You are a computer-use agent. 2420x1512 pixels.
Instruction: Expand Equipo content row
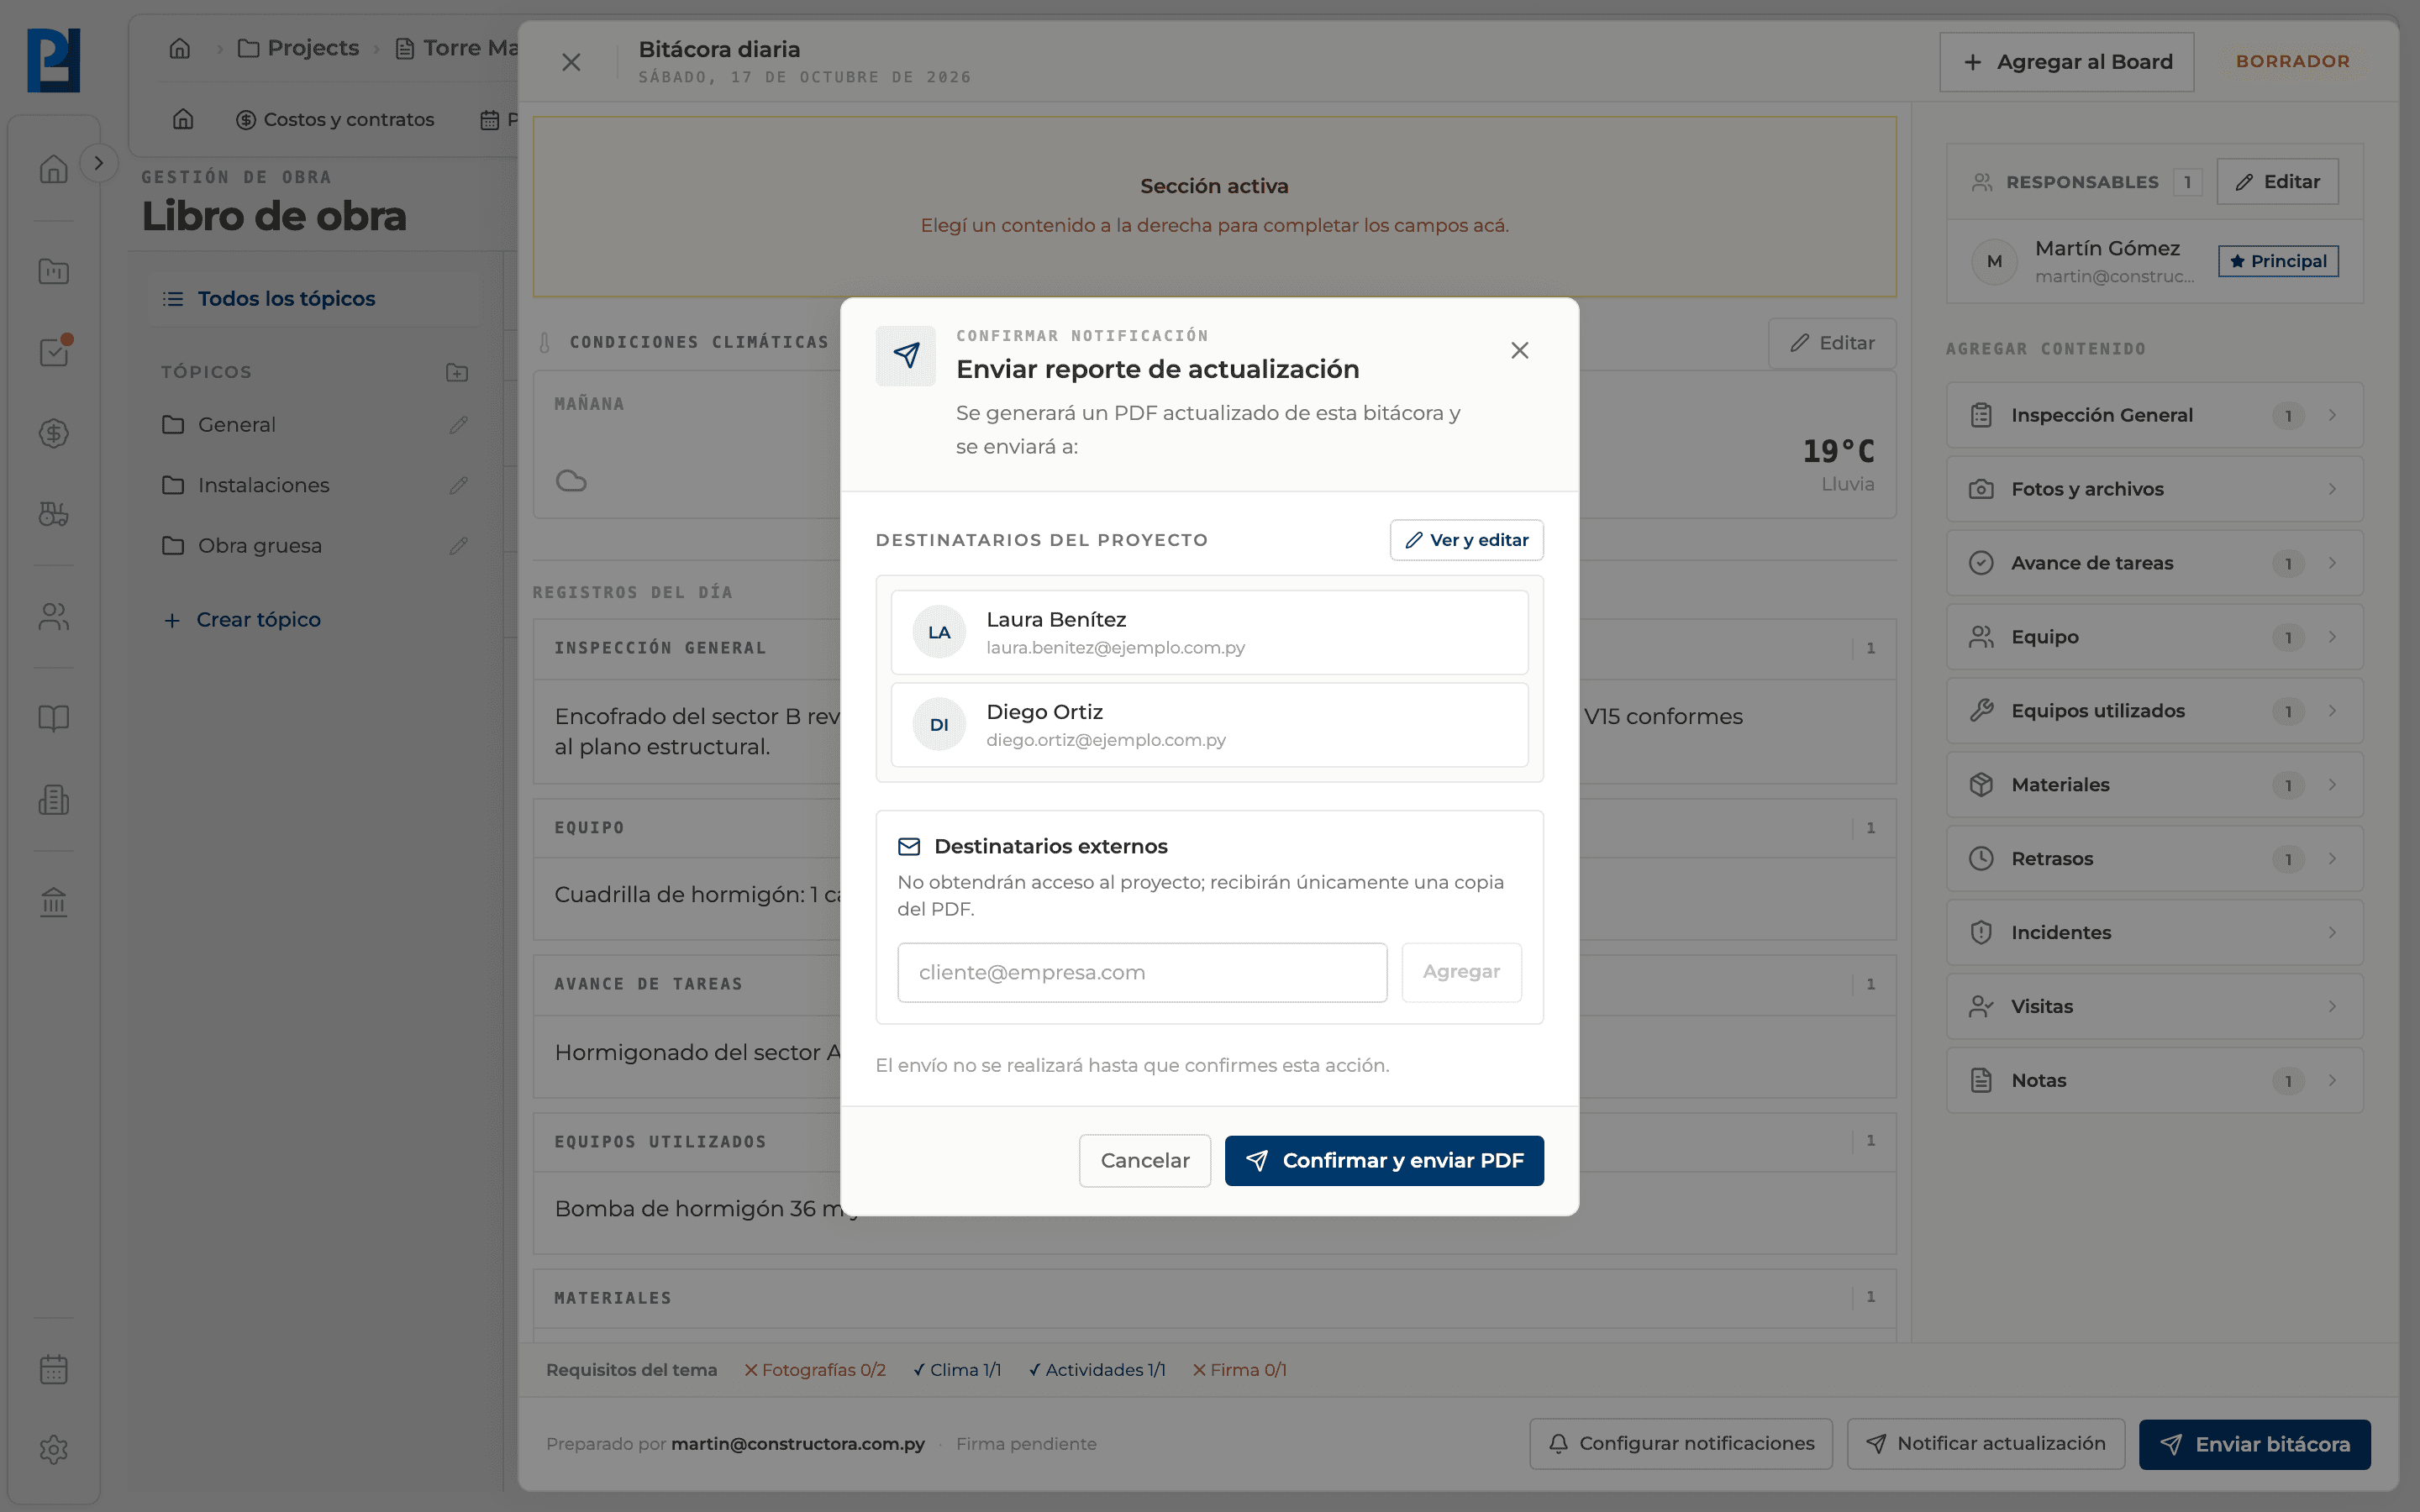coord(2154,637)
